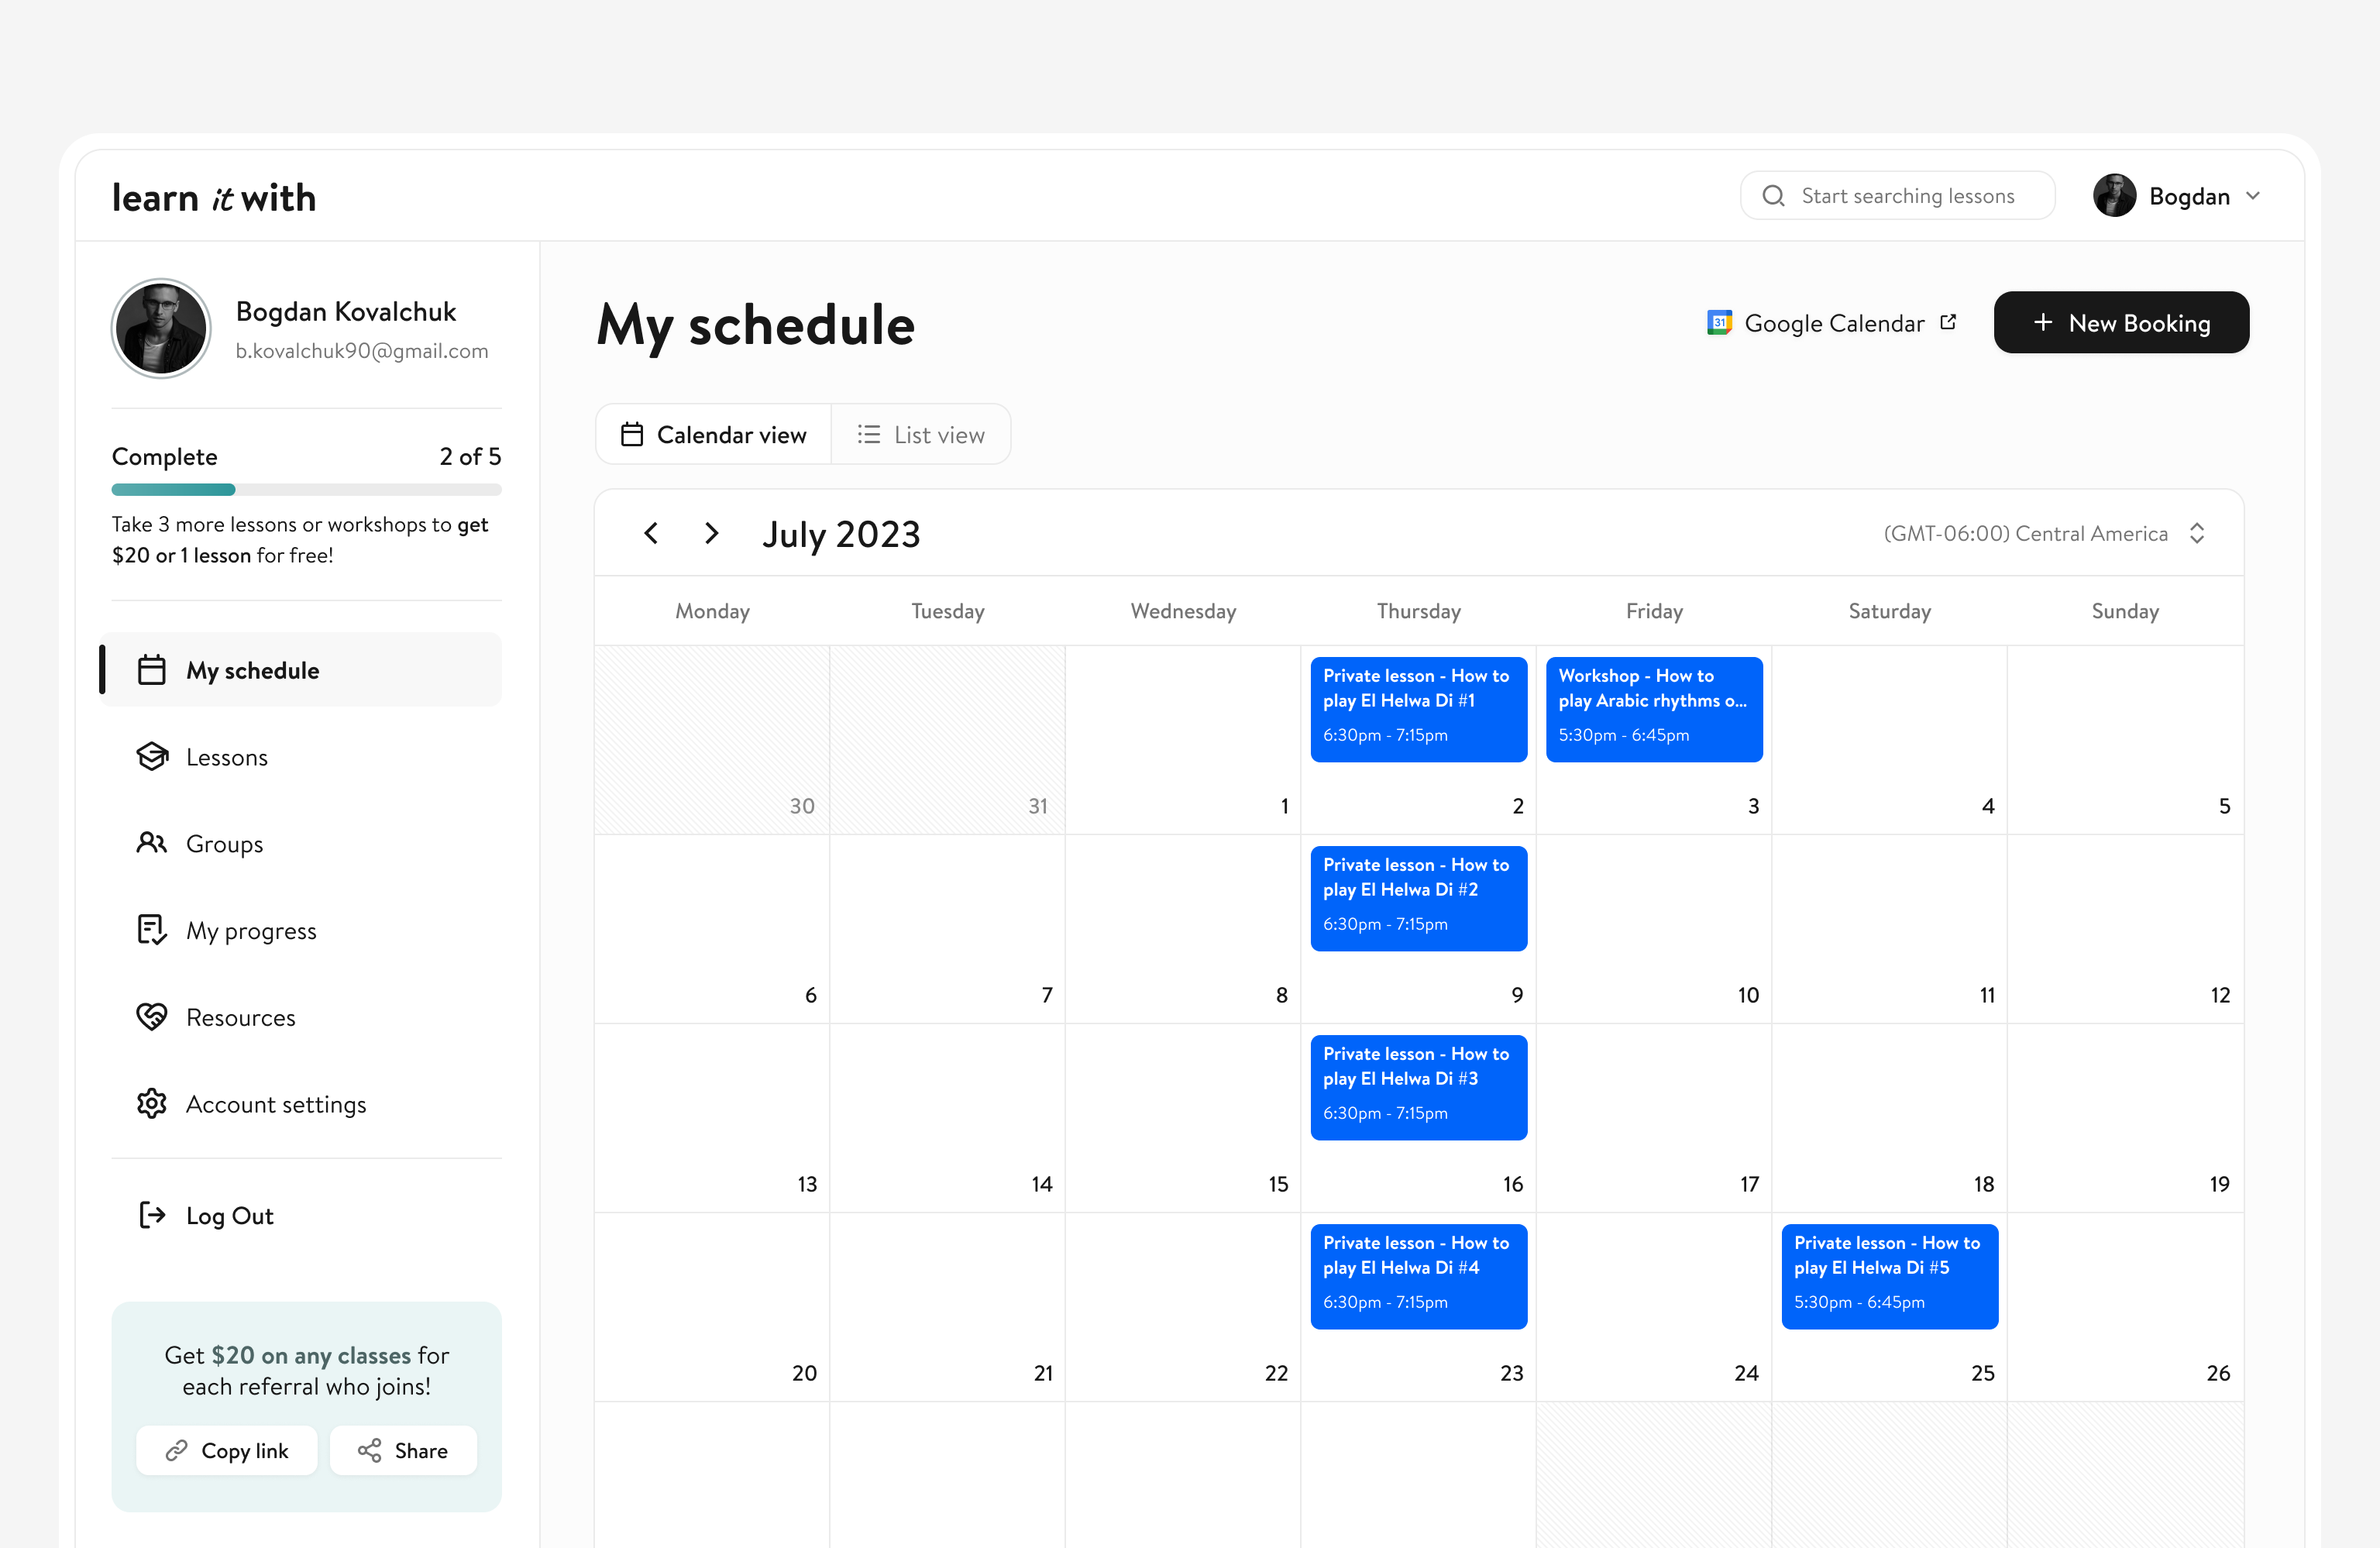The image size is (2380, 1548).
Task: Open Account settings gear icon
Action: 151,1104
